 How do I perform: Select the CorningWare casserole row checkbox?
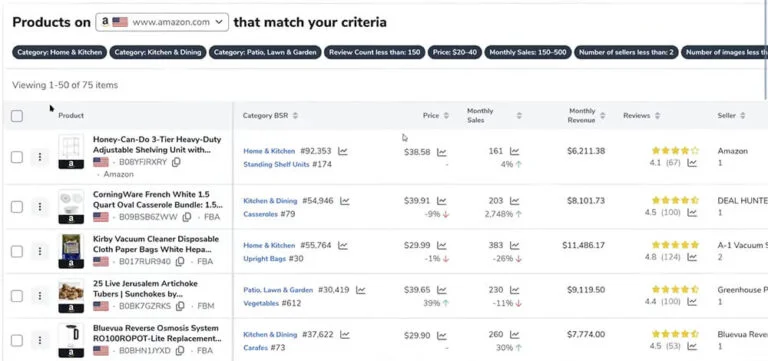coord(17,207)
